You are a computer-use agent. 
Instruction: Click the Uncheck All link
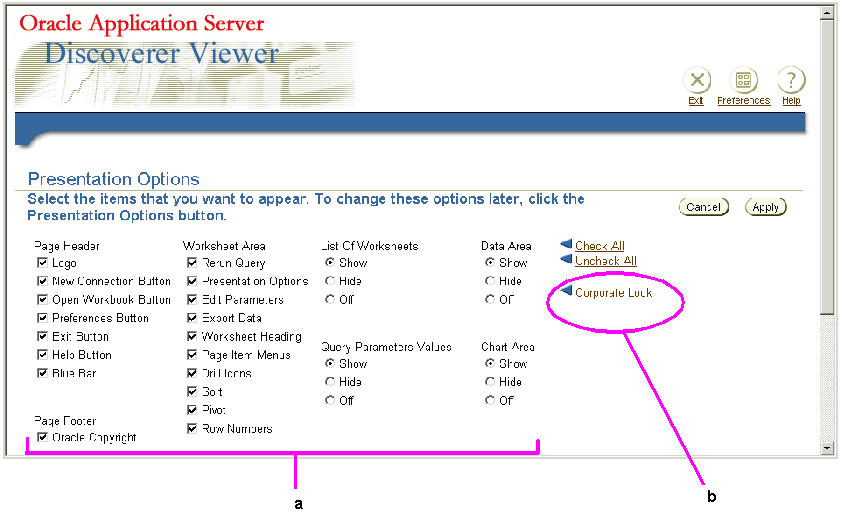(605, 261)
